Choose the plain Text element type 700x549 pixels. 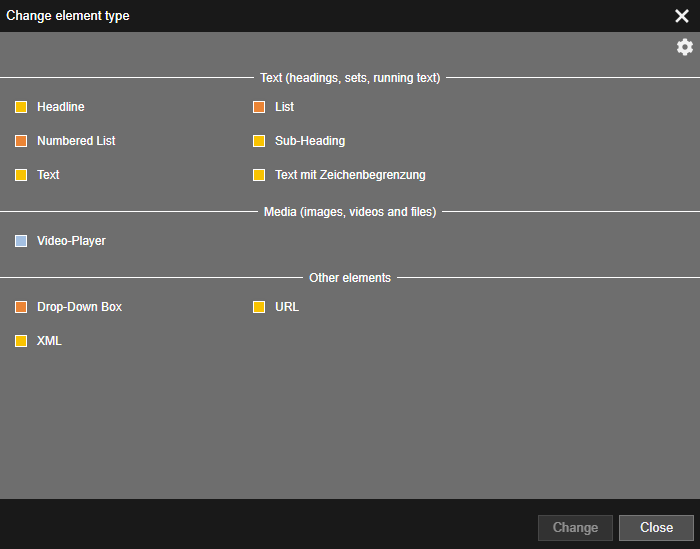pyautogui.click(x=48, y=175)
